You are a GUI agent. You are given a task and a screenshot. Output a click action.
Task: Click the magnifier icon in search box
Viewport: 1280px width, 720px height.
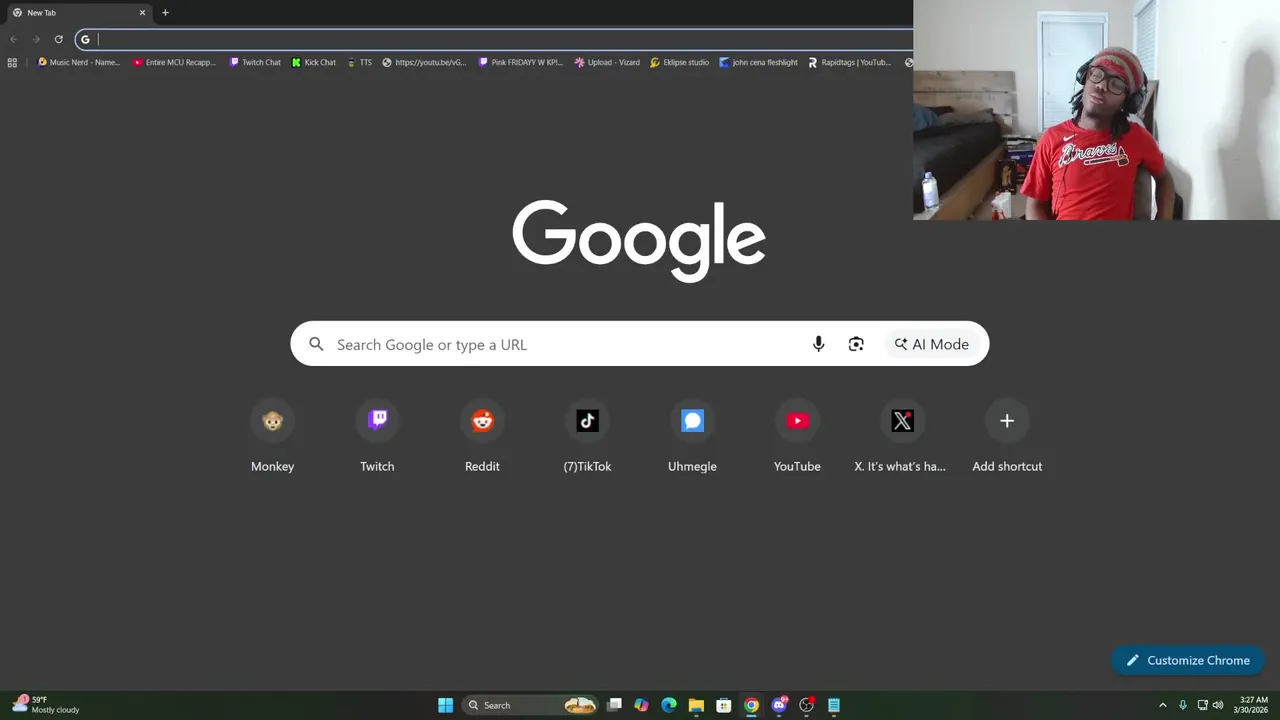pyautogui.click(x=316, y=344)
